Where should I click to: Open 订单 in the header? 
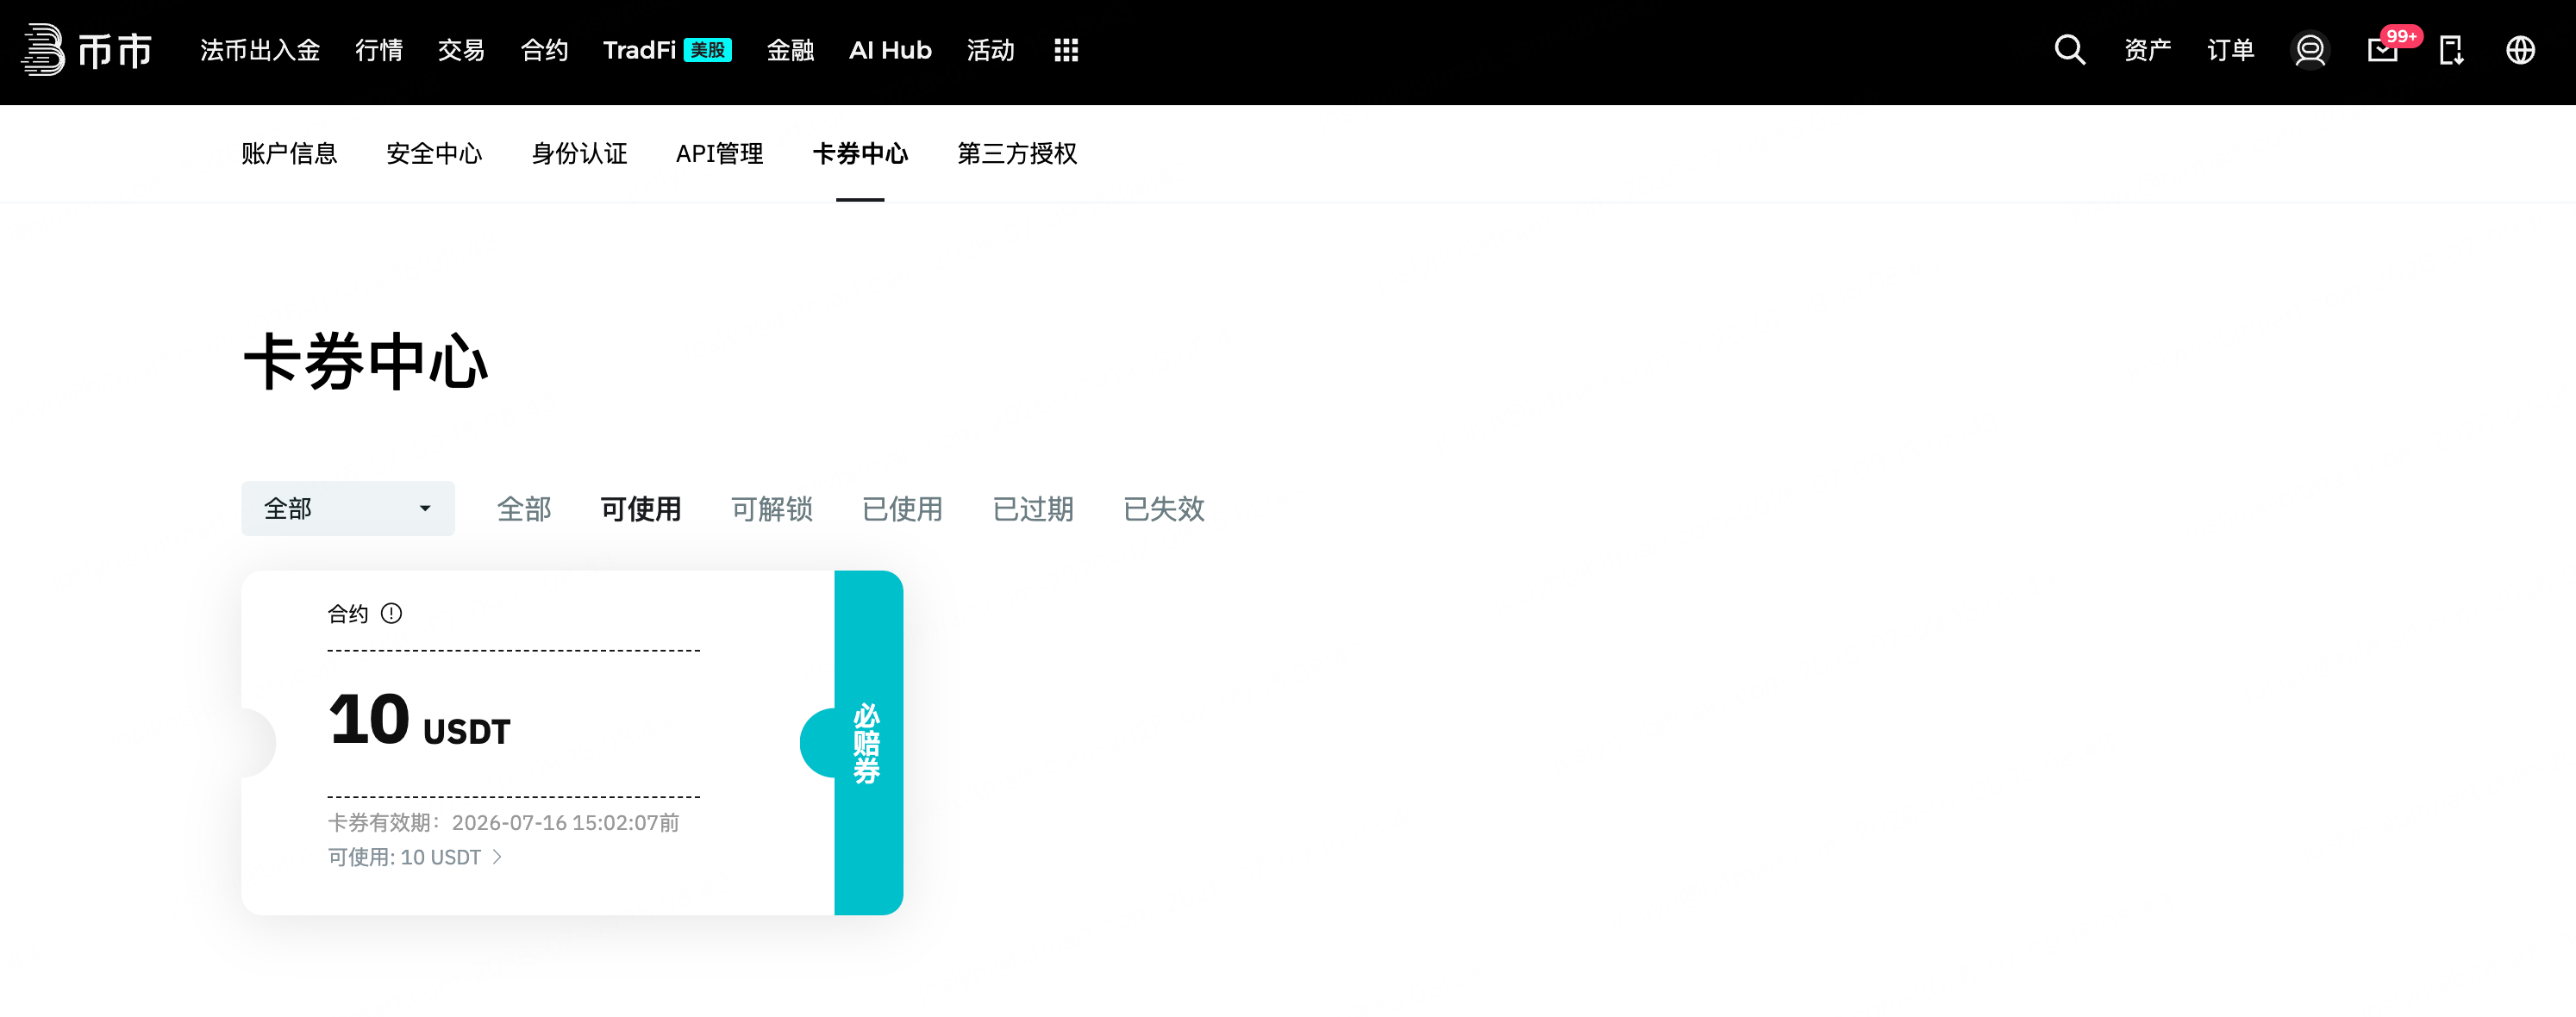point(2230,50)
